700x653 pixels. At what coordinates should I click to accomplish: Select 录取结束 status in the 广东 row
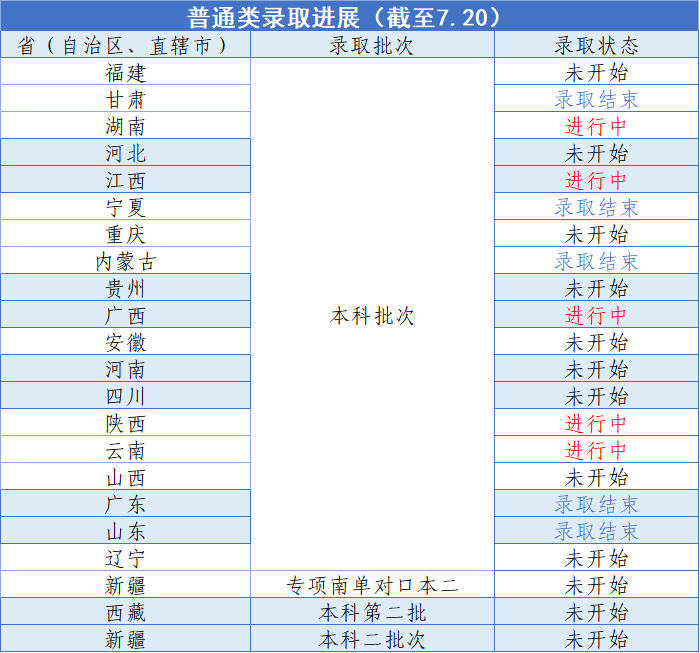[x=596, y=503]
